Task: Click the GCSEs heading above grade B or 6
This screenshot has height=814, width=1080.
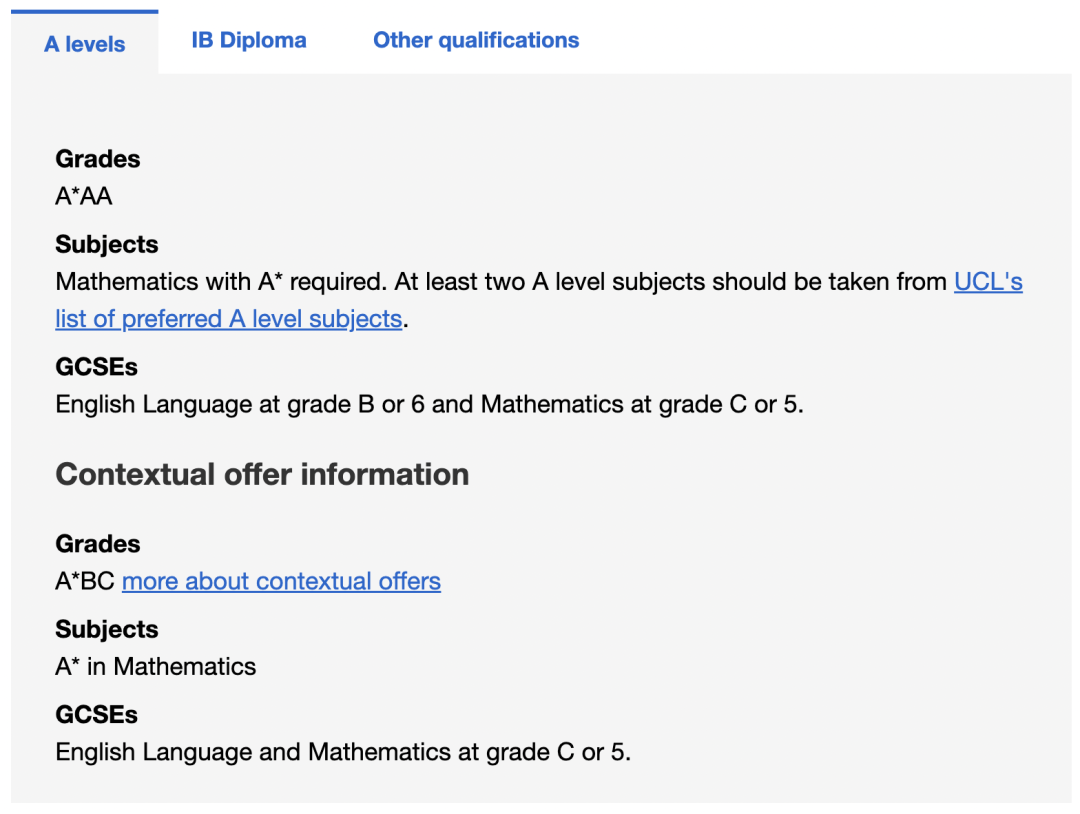Action: pos(96,367)
